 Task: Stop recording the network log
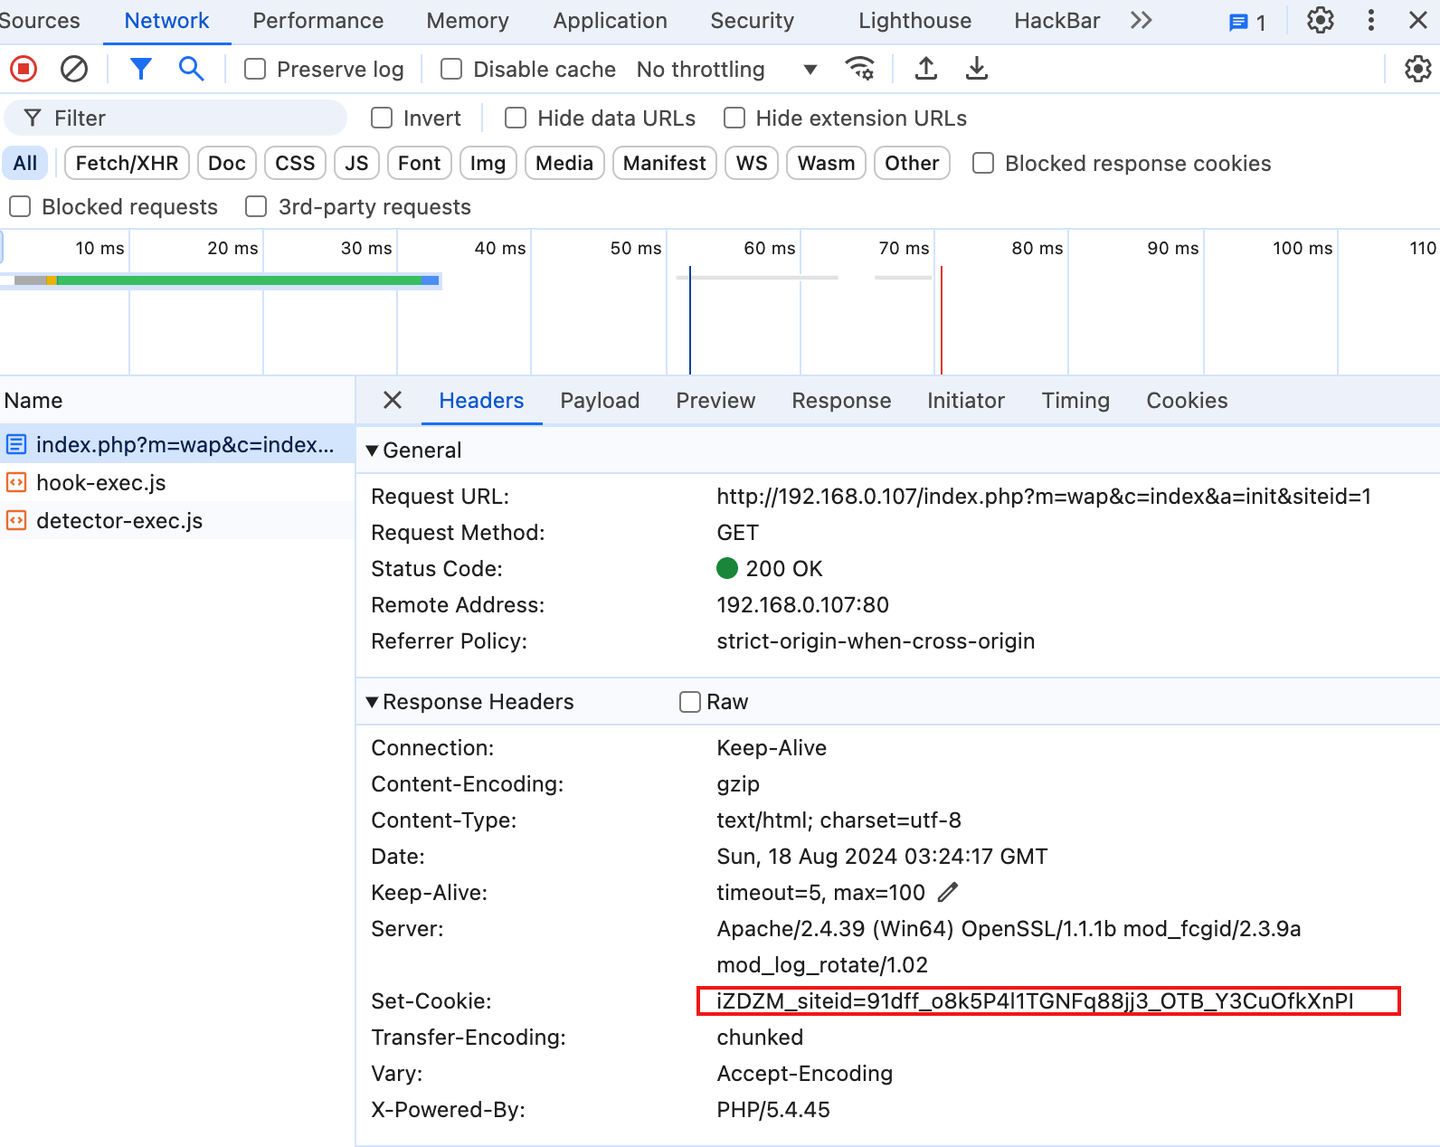[22, 68]
